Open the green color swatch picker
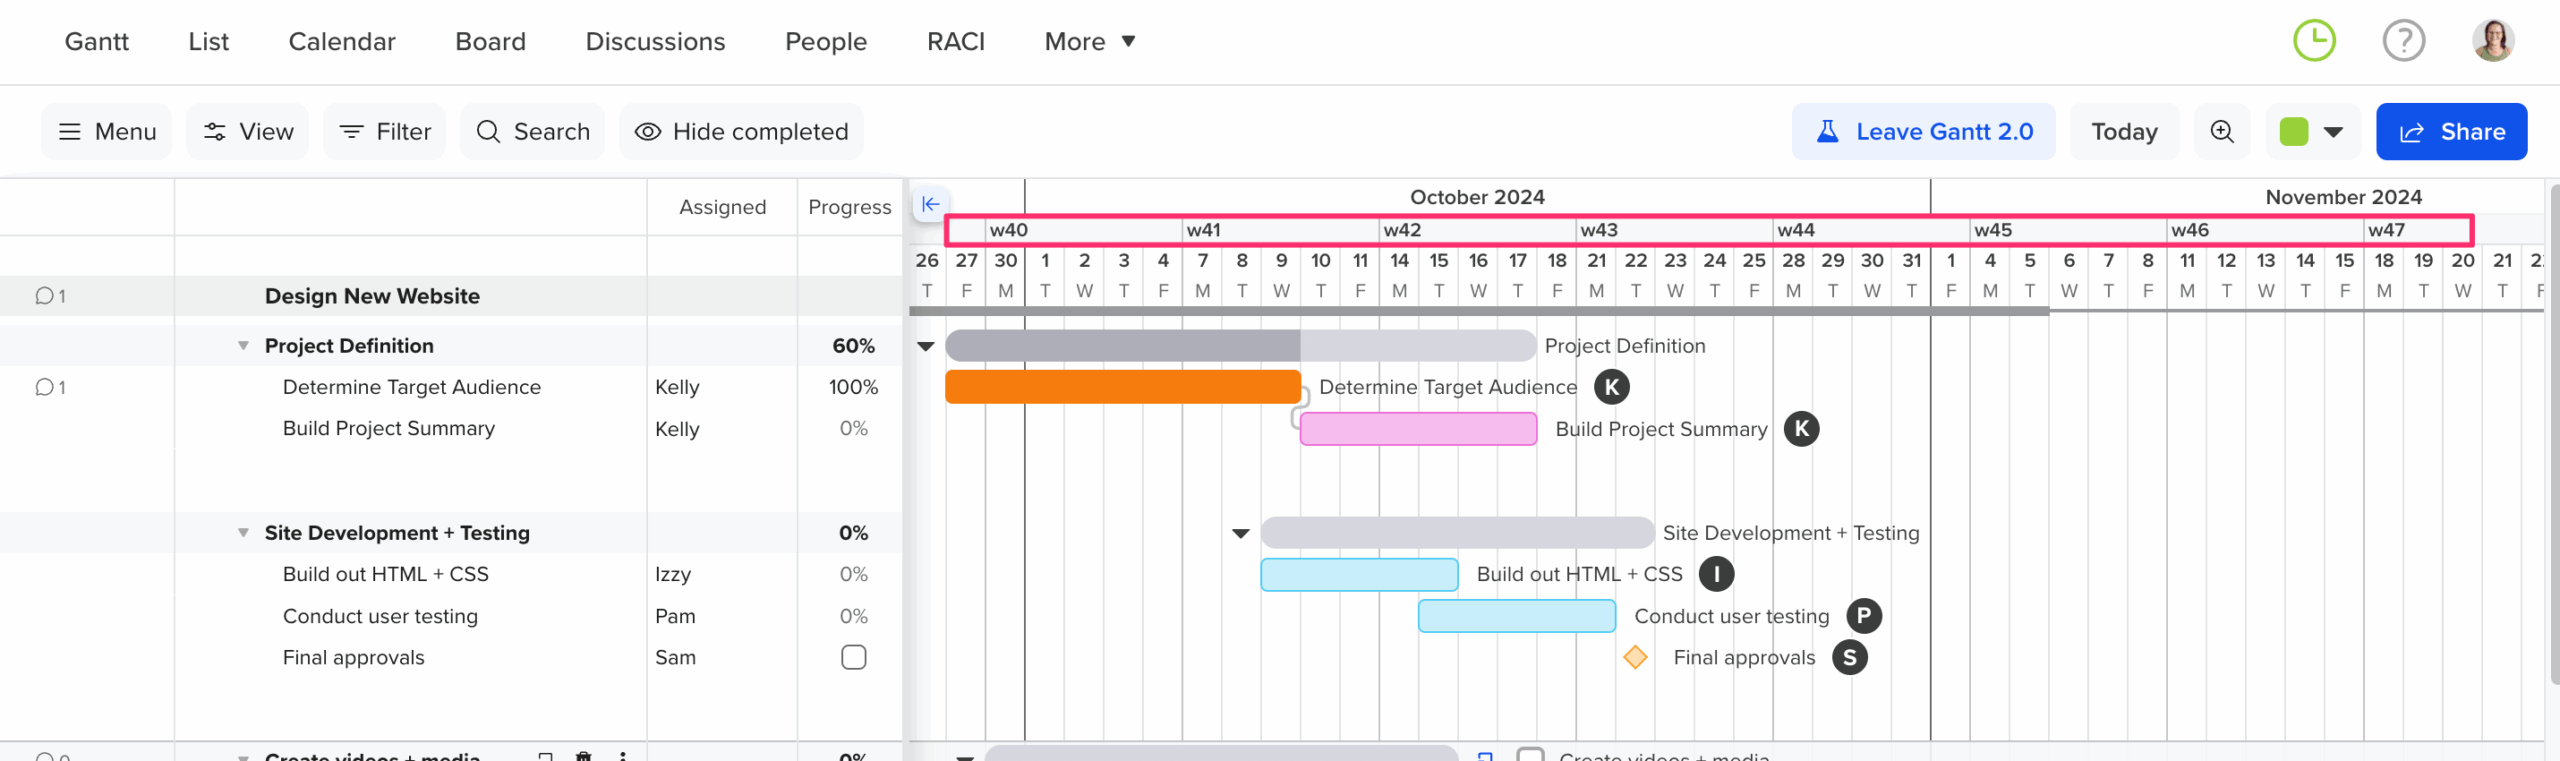The height and width of the screenshot is (761, 2560). coord(2312,131)
